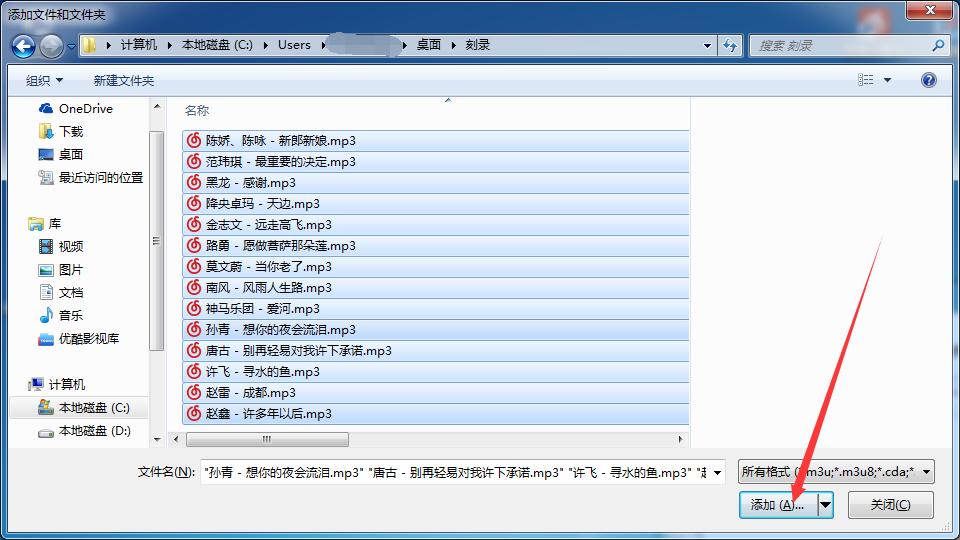The width and height of the screenshot is (960, 540).
Task: Close the 添加文件和文件夹 dialog
Action: tap(930, 10)
